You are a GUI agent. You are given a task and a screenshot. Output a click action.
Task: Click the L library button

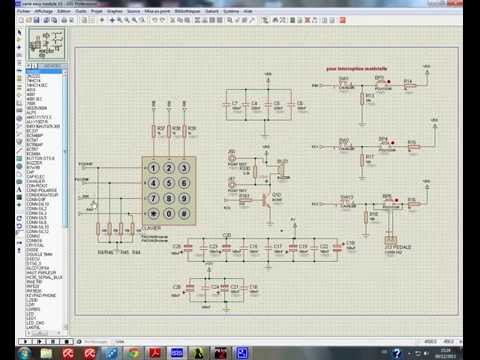point(35,66)
